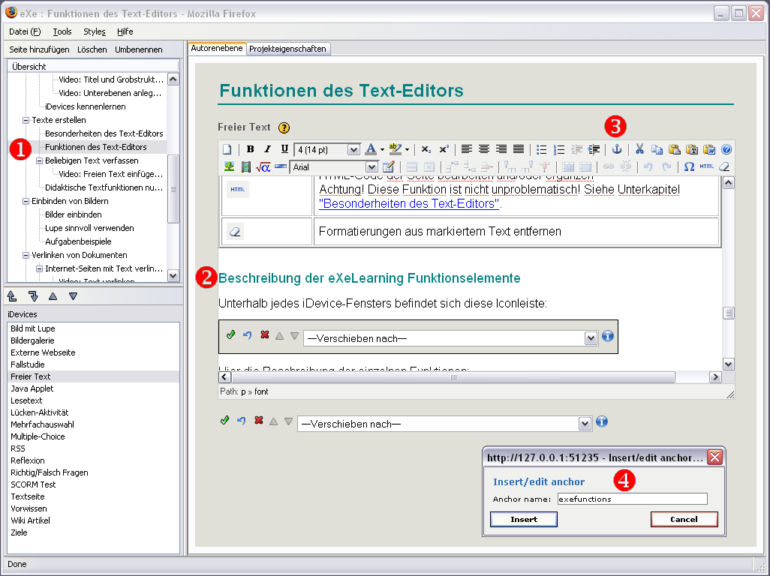This screenshot has width=770, height=576.
Task: Apply subscript formatting
Action: click(426, 149)
